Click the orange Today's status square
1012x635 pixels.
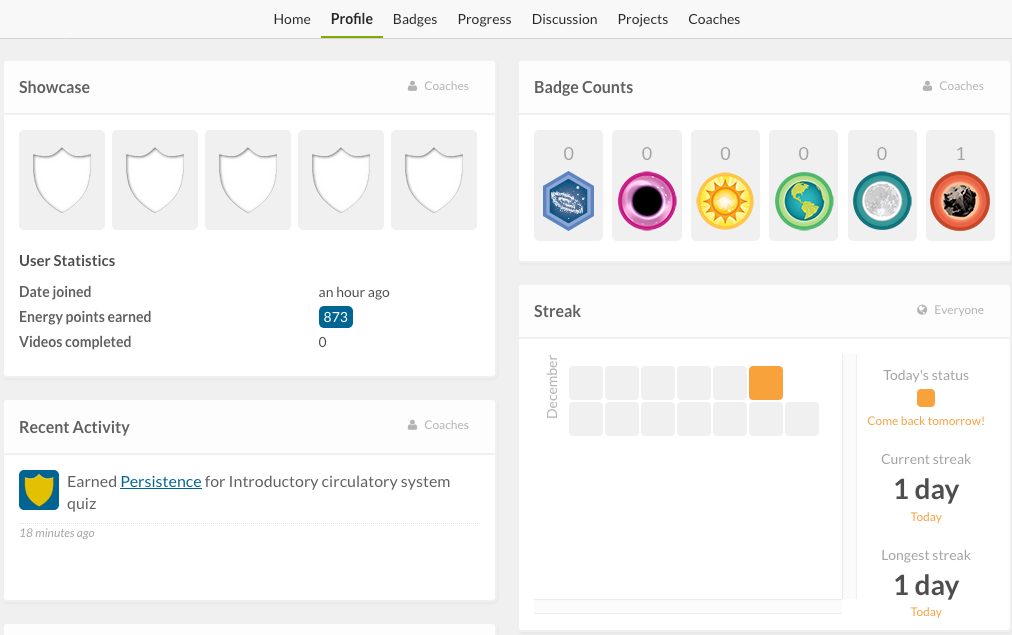click(x=926, y=398)
